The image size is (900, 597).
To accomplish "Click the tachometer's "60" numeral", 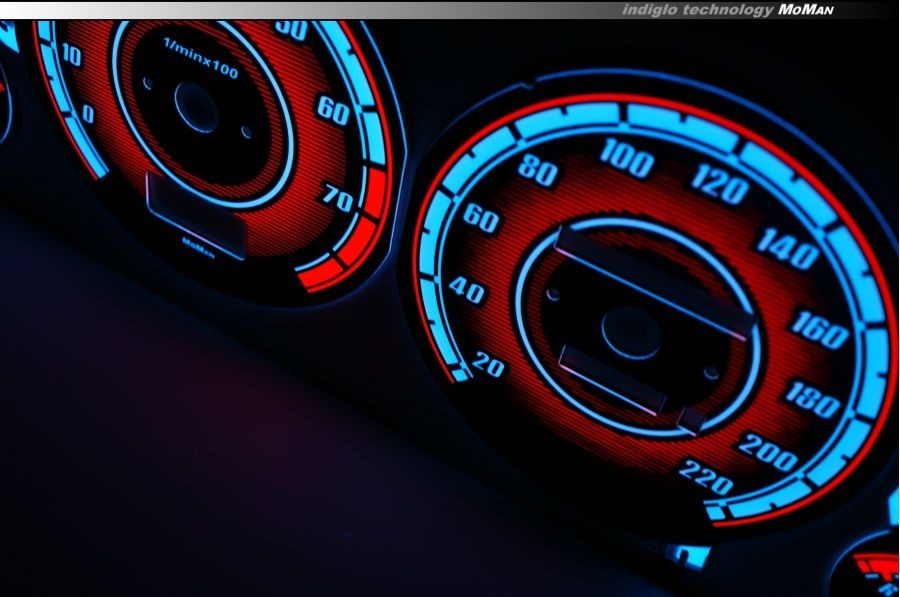I will tap(333, 110).
